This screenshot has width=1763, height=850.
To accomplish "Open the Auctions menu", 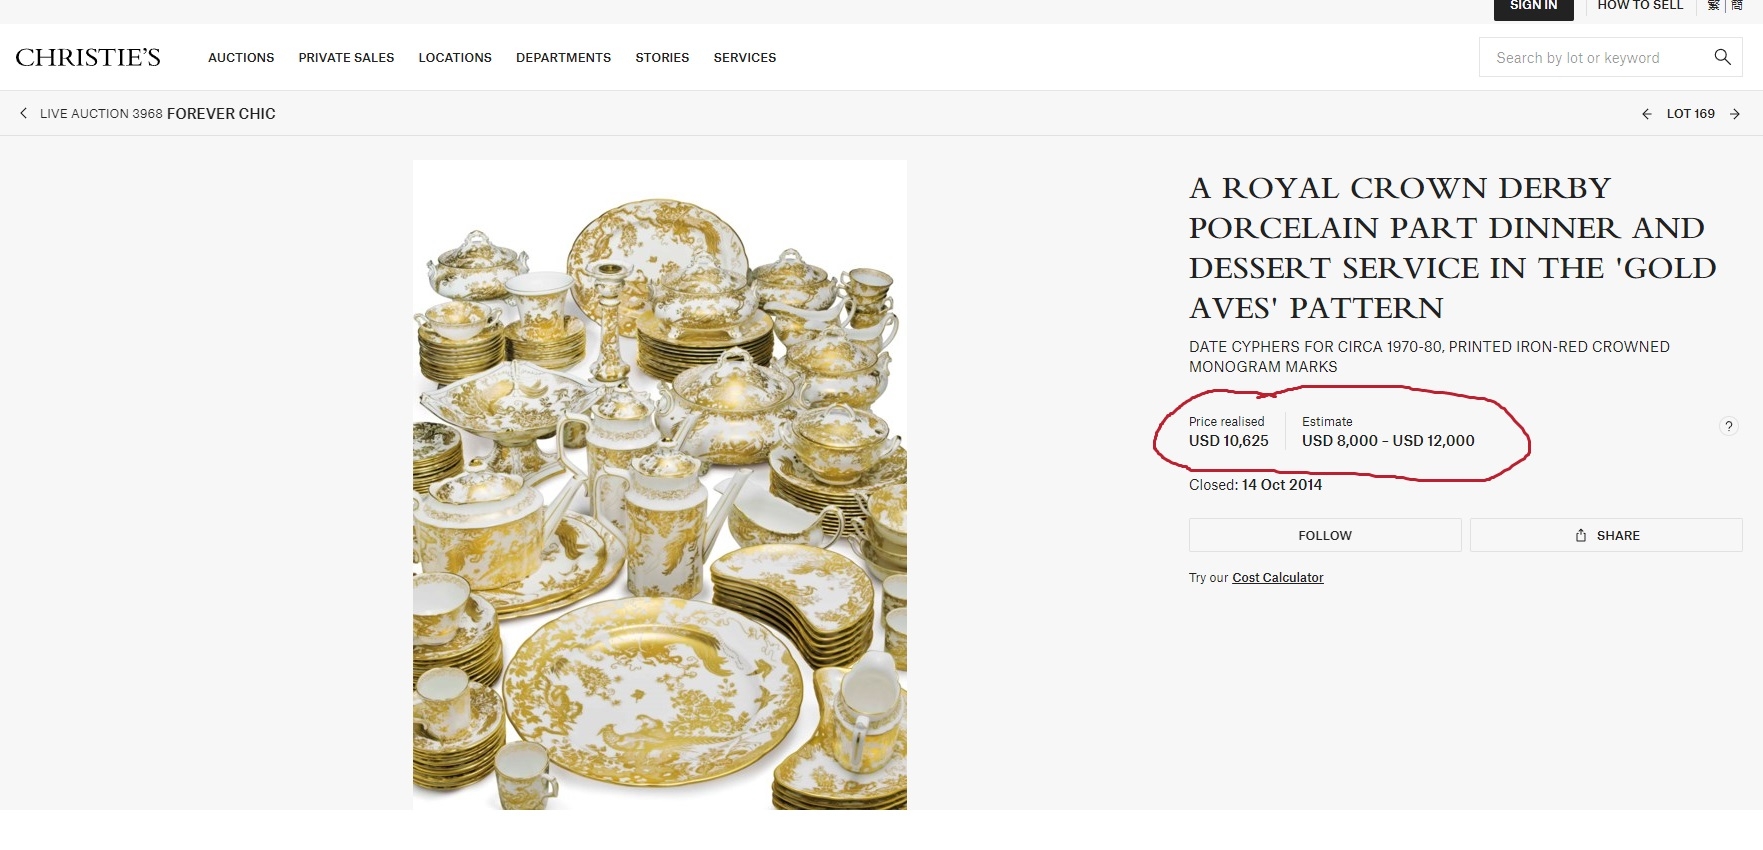I will [241, 58].
